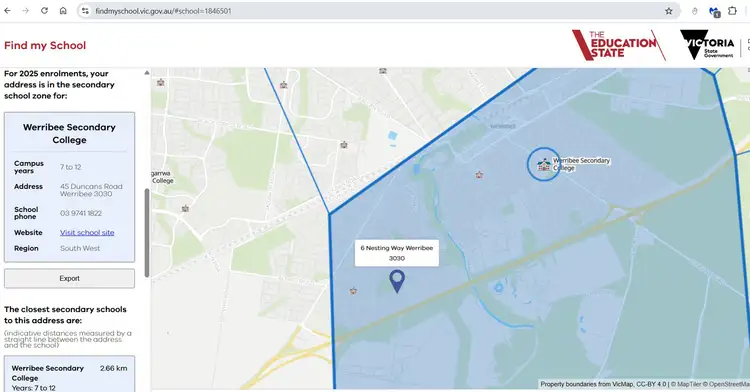Click the blue address pin on map
750x392 pixels.
tap(397, 282)
